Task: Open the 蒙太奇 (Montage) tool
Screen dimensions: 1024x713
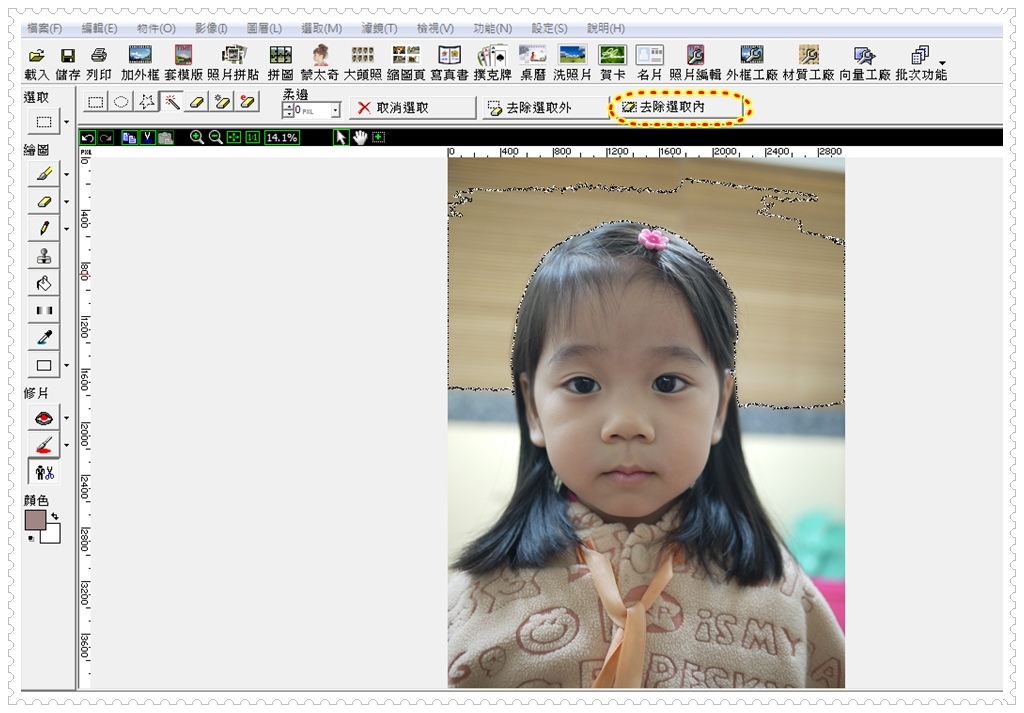Action: click(x=319, y=63)
